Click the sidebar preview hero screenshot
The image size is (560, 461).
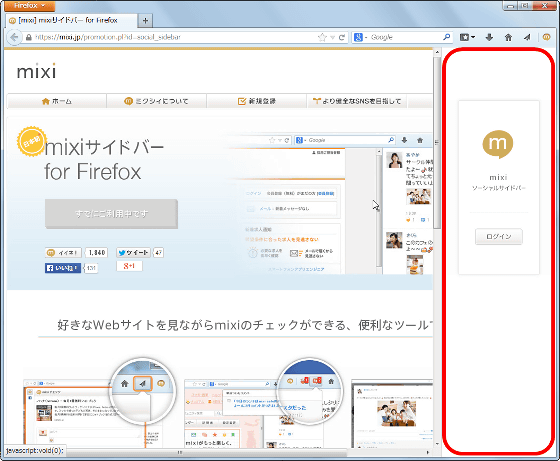click(x=329, y=204)
